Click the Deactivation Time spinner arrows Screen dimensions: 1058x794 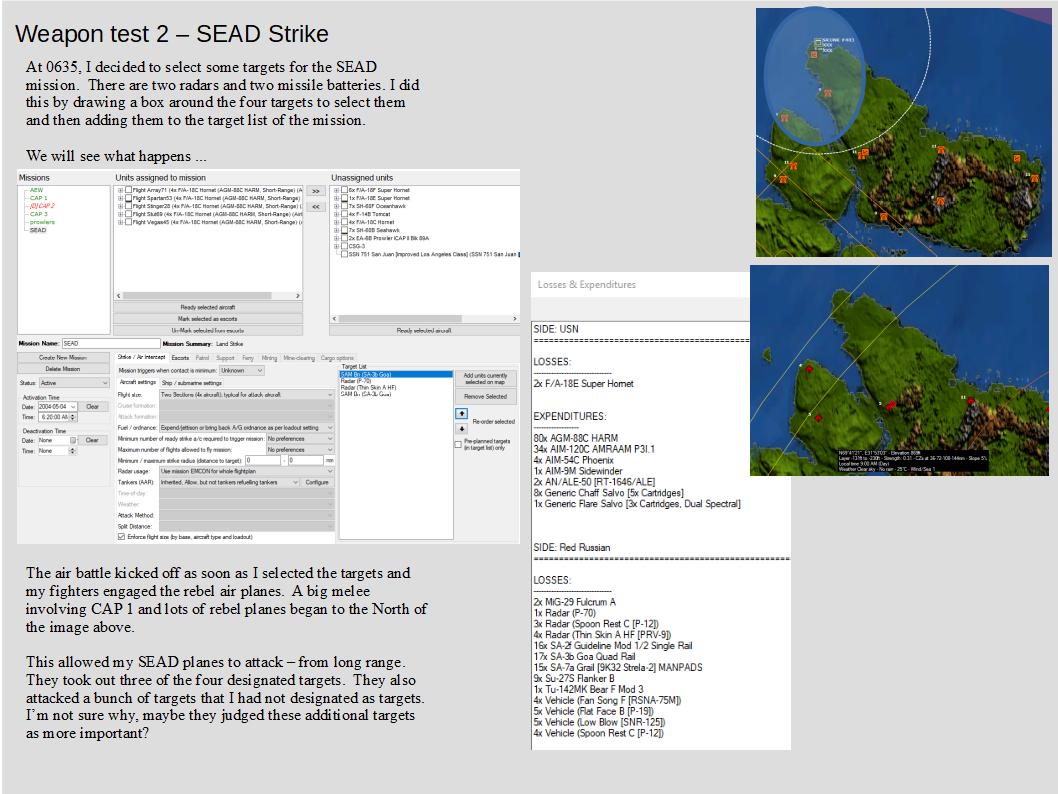pyautogui.click(x=73, y=451)
